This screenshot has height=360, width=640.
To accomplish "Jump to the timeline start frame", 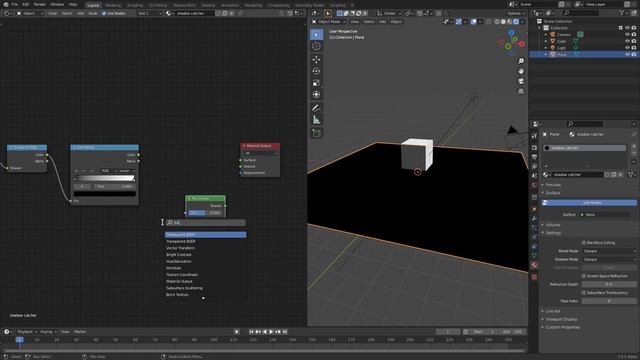I will tap(251, 332).
